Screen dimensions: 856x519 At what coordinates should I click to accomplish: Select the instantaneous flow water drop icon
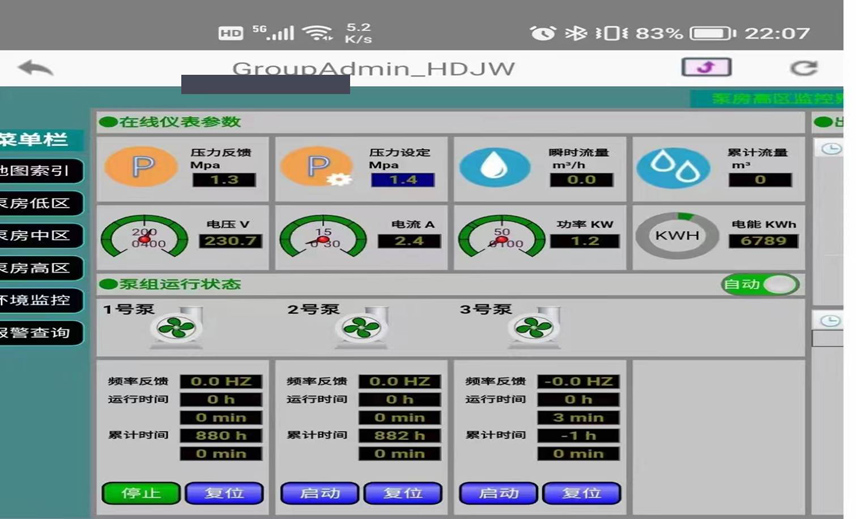click(x=495, y=166)
